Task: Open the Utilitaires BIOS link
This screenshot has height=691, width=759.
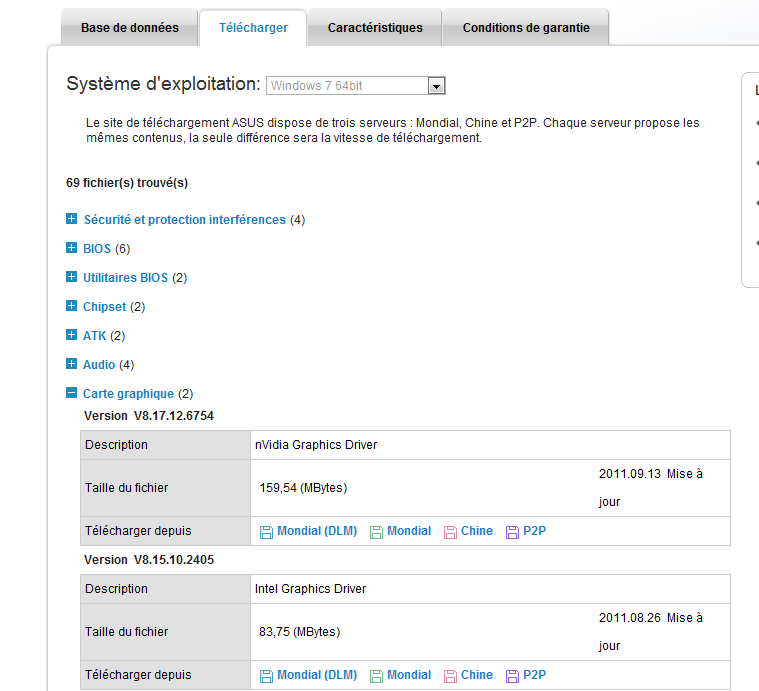Action: click(x=125, y=278)
